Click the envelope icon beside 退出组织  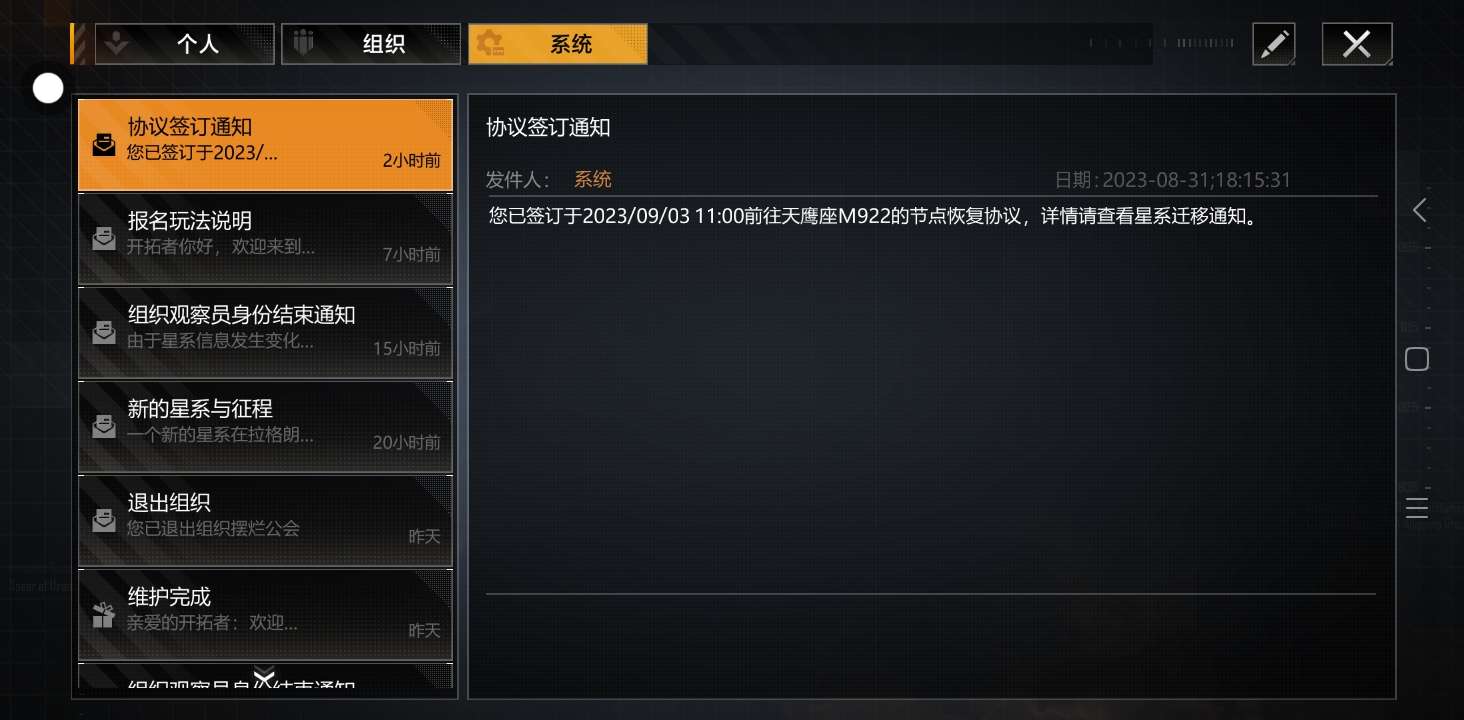[x=104, y=521]
